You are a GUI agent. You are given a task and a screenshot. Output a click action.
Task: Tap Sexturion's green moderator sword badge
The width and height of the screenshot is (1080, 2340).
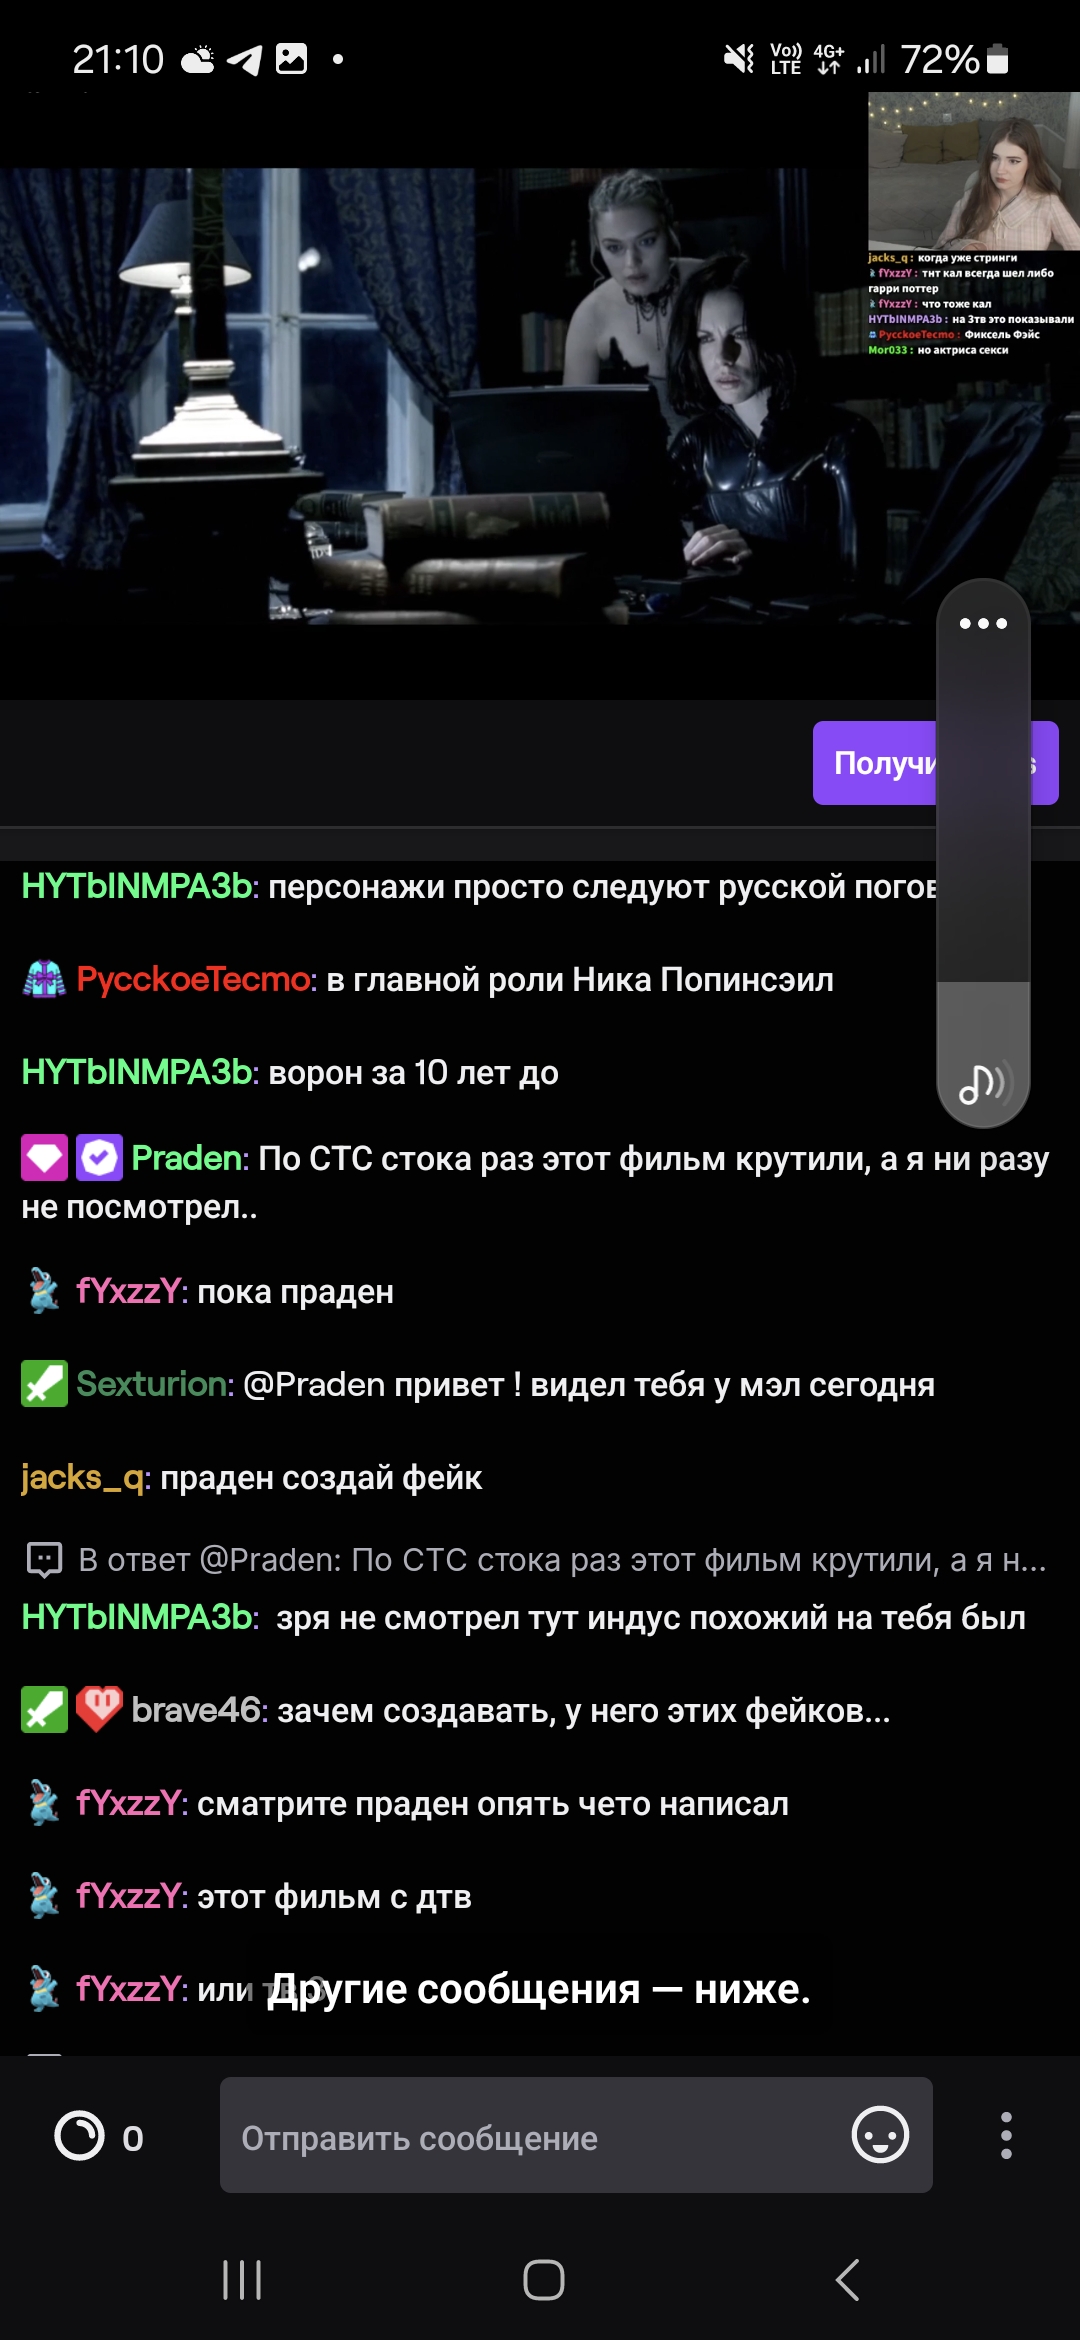coord(44,1384)
